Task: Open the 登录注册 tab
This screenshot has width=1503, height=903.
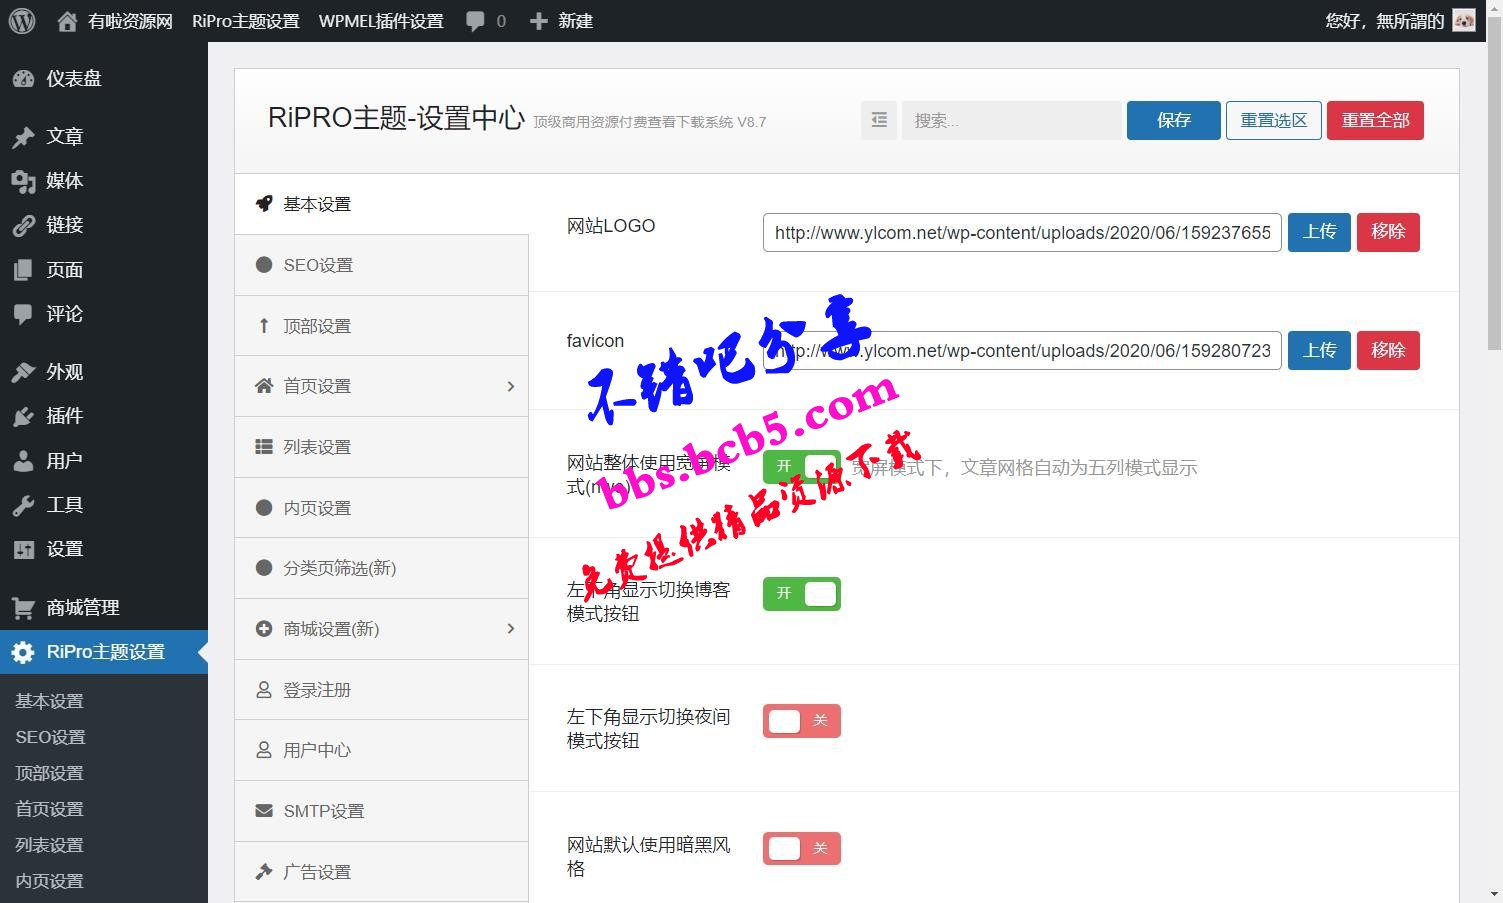Action: (x=381, y=690)
